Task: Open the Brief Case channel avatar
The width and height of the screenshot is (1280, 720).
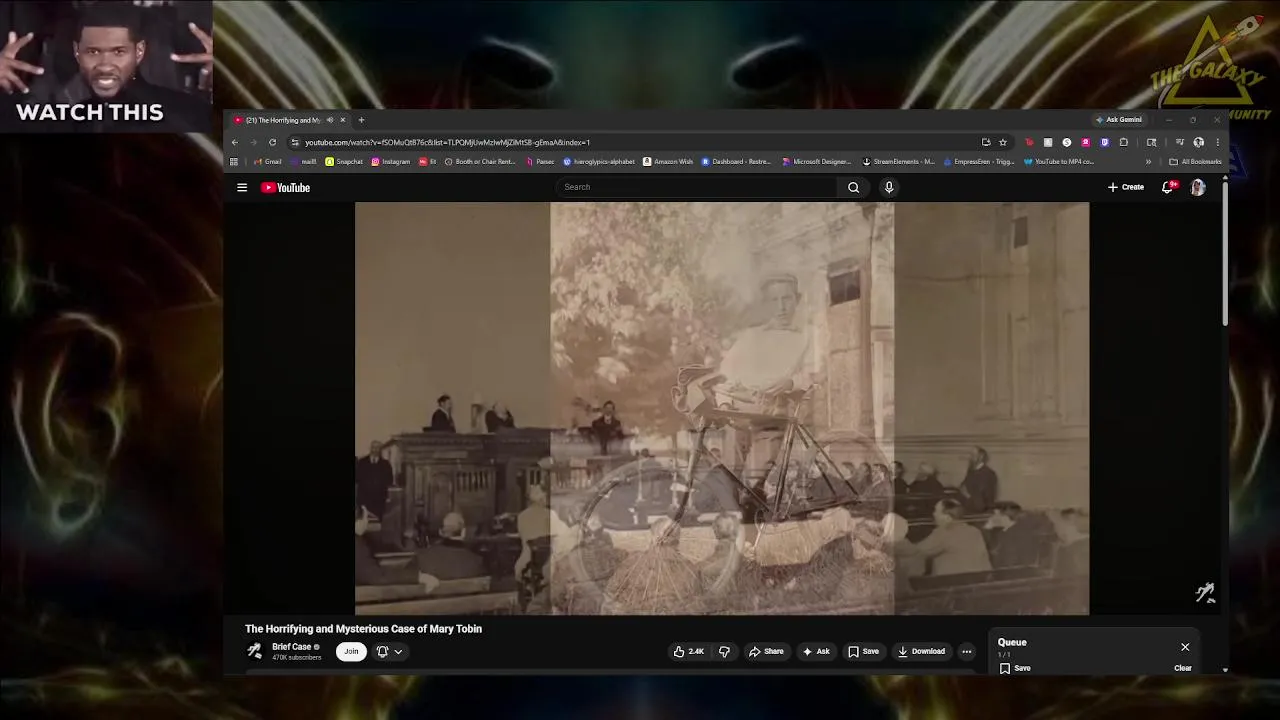Action: click(x=254, y=651)
